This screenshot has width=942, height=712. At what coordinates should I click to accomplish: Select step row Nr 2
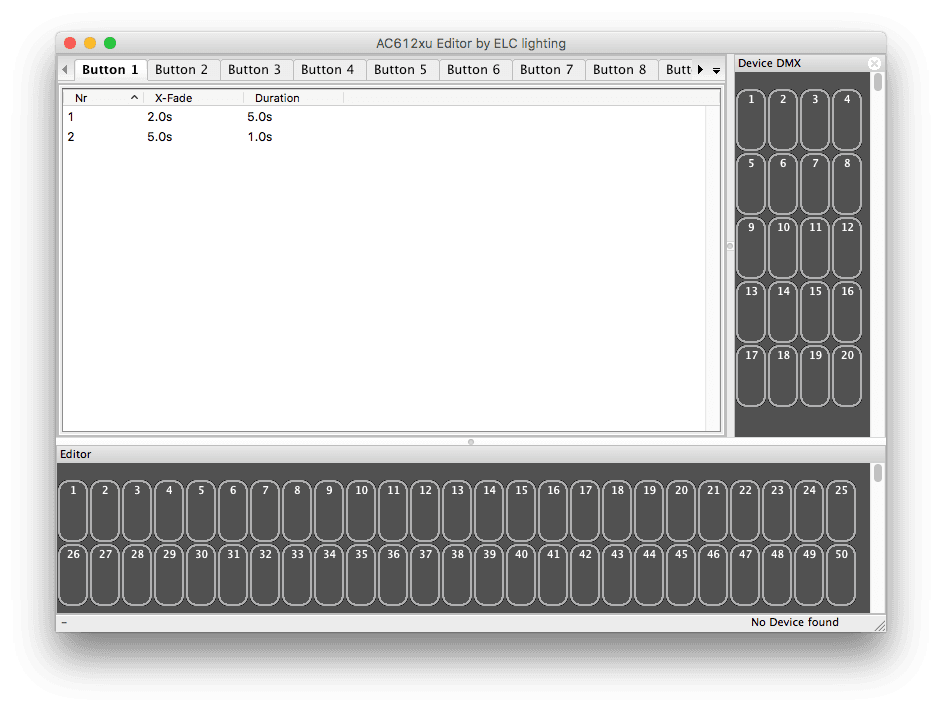tap(384, 137)
